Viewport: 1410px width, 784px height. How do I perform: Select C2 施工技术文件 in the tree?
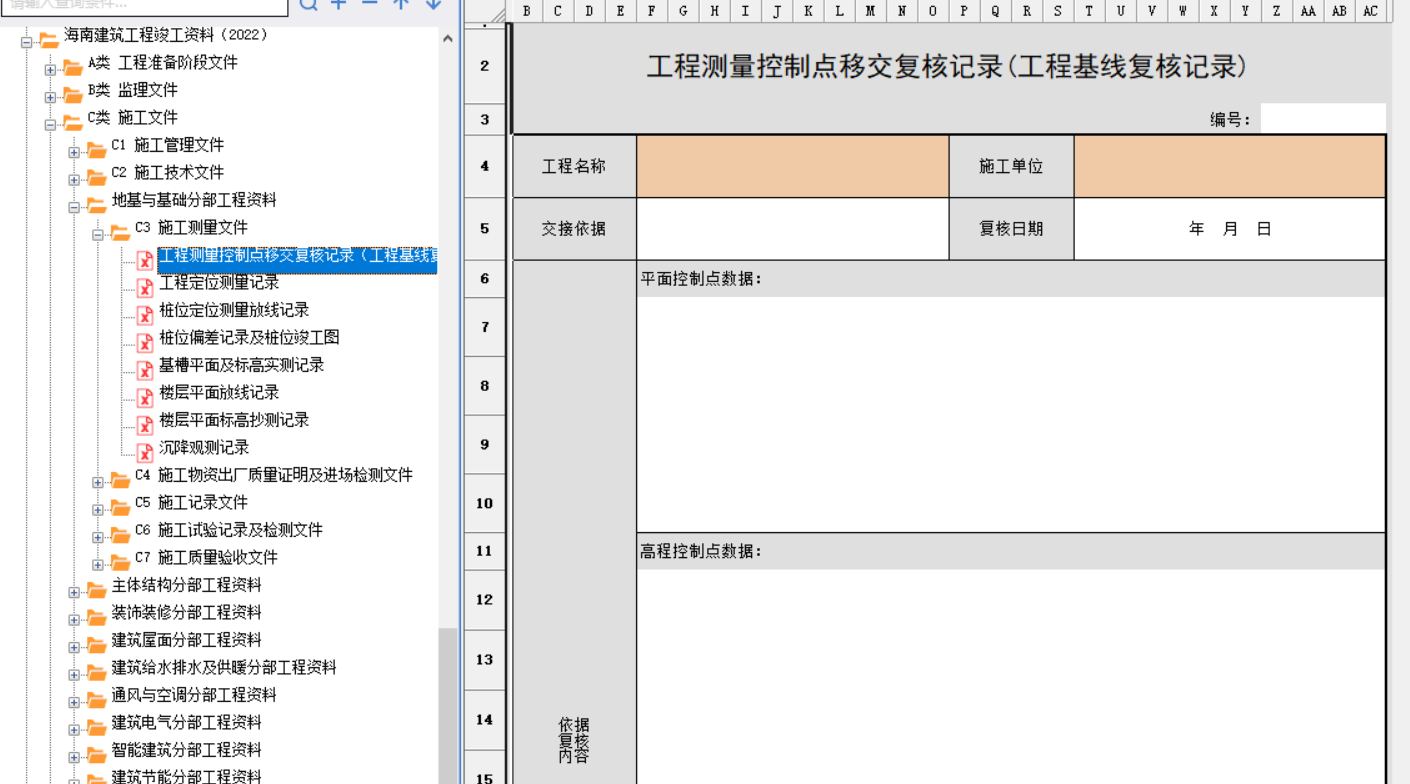pos(168,172)
